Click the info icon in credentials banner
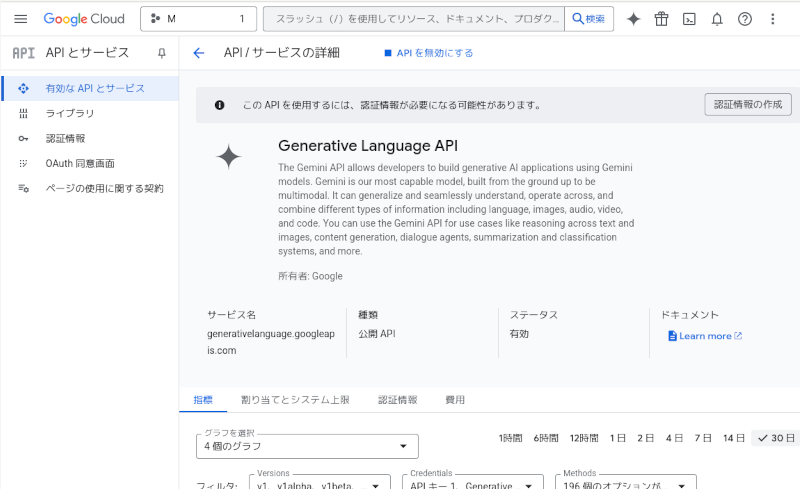800x489 pixels. 219,105
